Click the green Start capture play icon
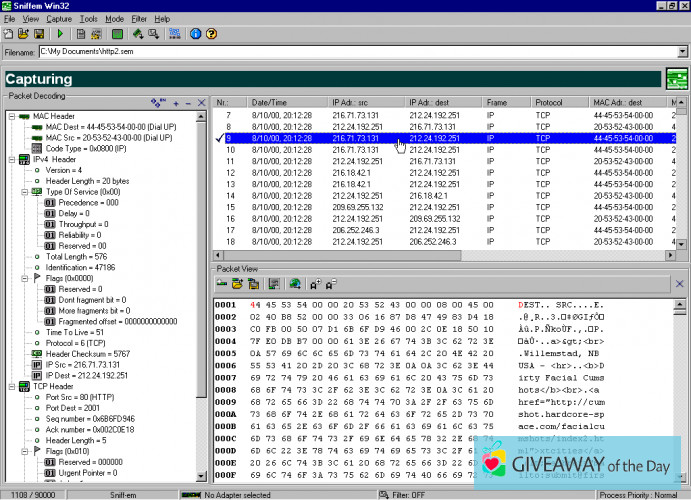The height and width of the screenshot is (500, 691). (61, 33)
